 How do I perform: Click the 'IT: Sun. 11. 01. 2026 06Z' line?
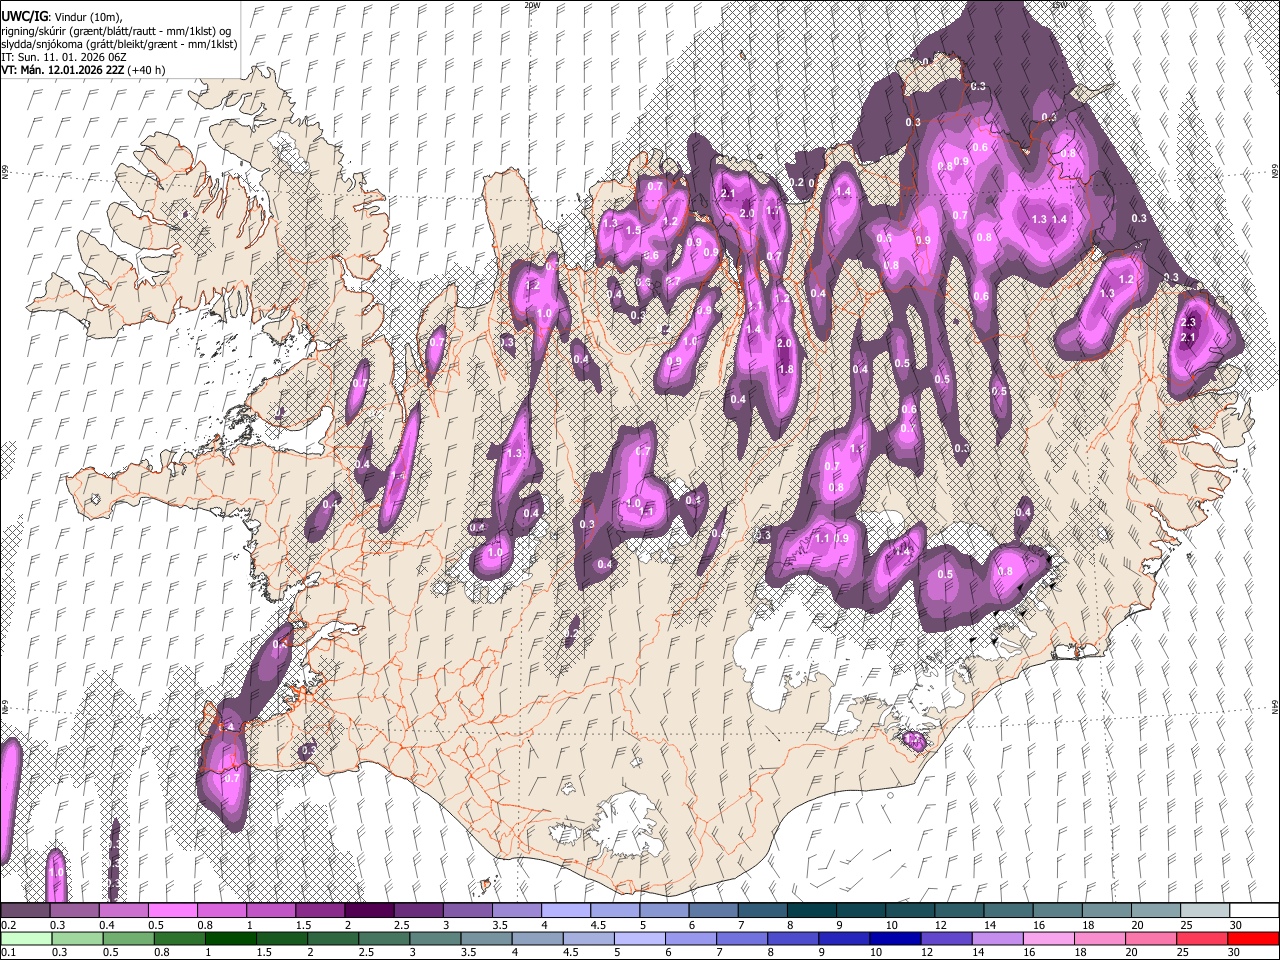63,57
